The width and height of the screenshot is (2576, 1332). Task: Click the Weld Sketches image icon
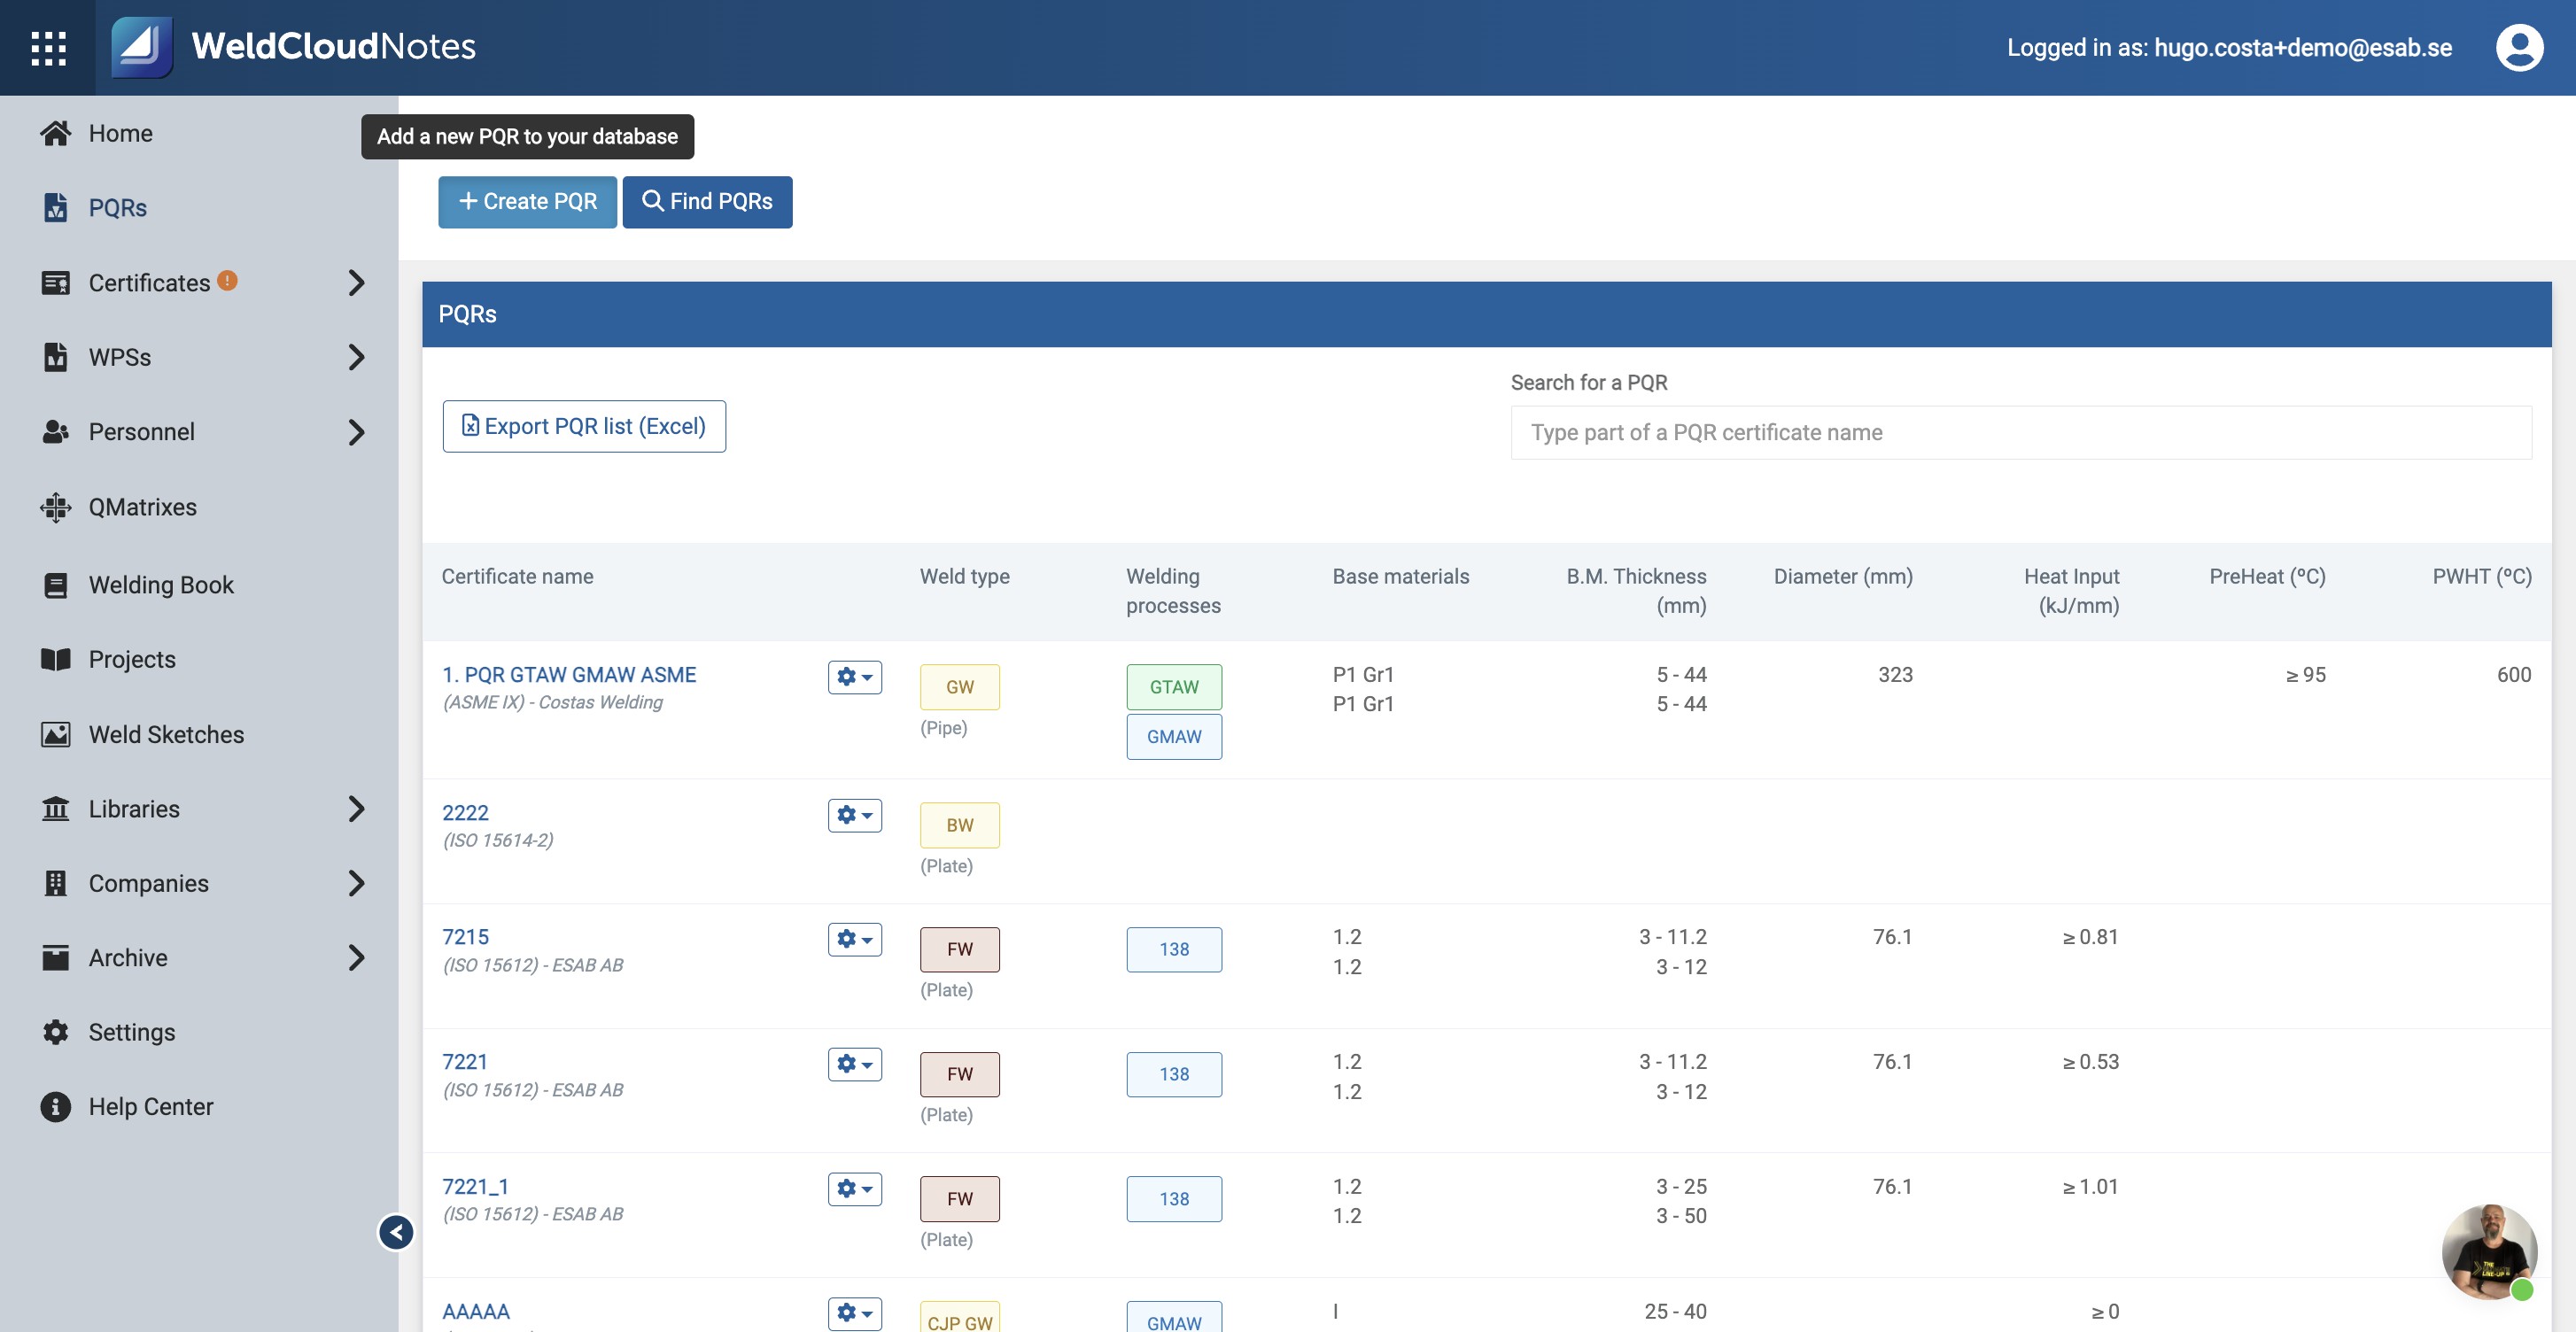pyautogui.click(x=56, y=734)
